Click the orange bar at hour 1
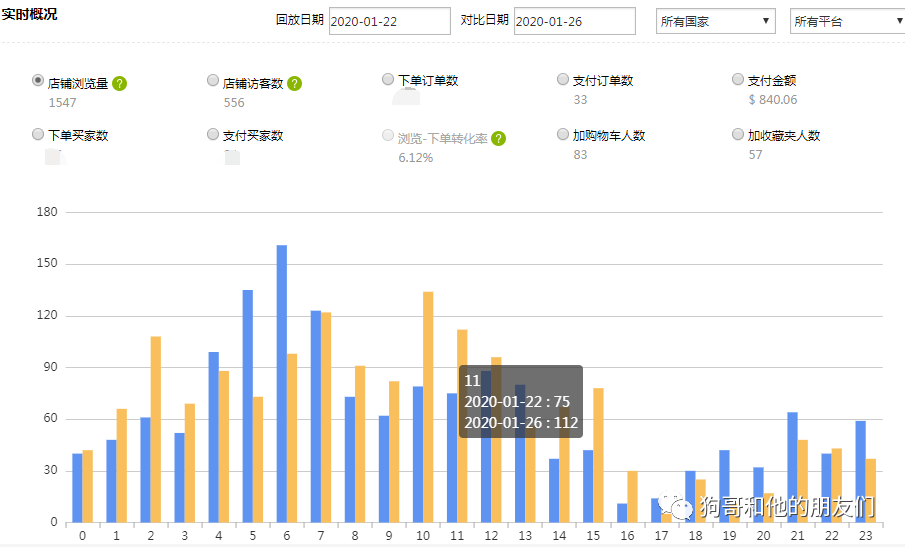 point(122,466)
